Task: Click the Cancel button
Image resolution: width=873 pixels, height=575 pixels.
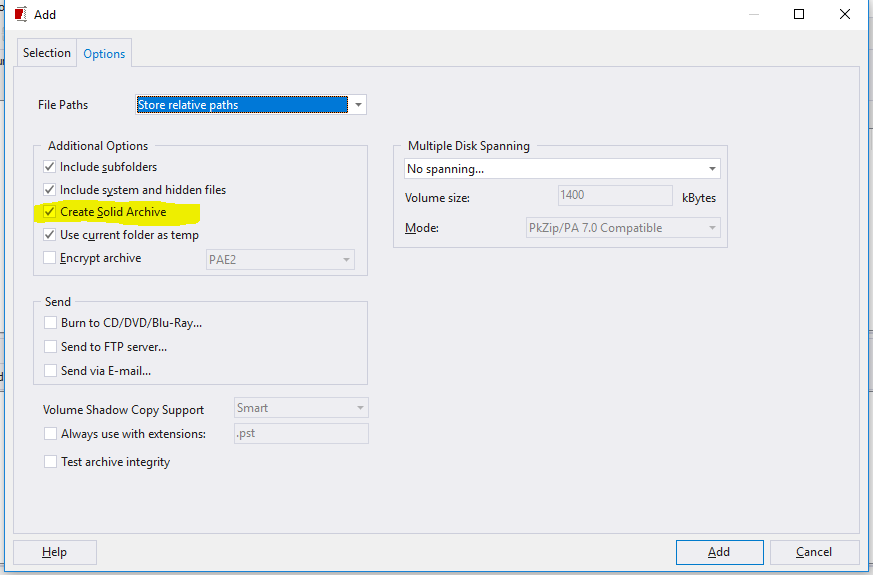Action: pos(815,552)
